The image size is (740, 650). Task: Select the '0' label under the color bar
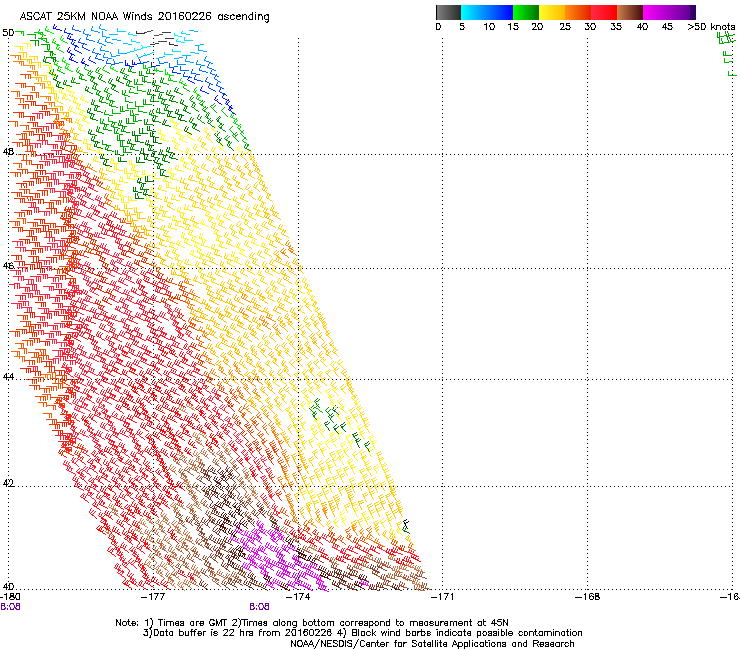(438, 27)
